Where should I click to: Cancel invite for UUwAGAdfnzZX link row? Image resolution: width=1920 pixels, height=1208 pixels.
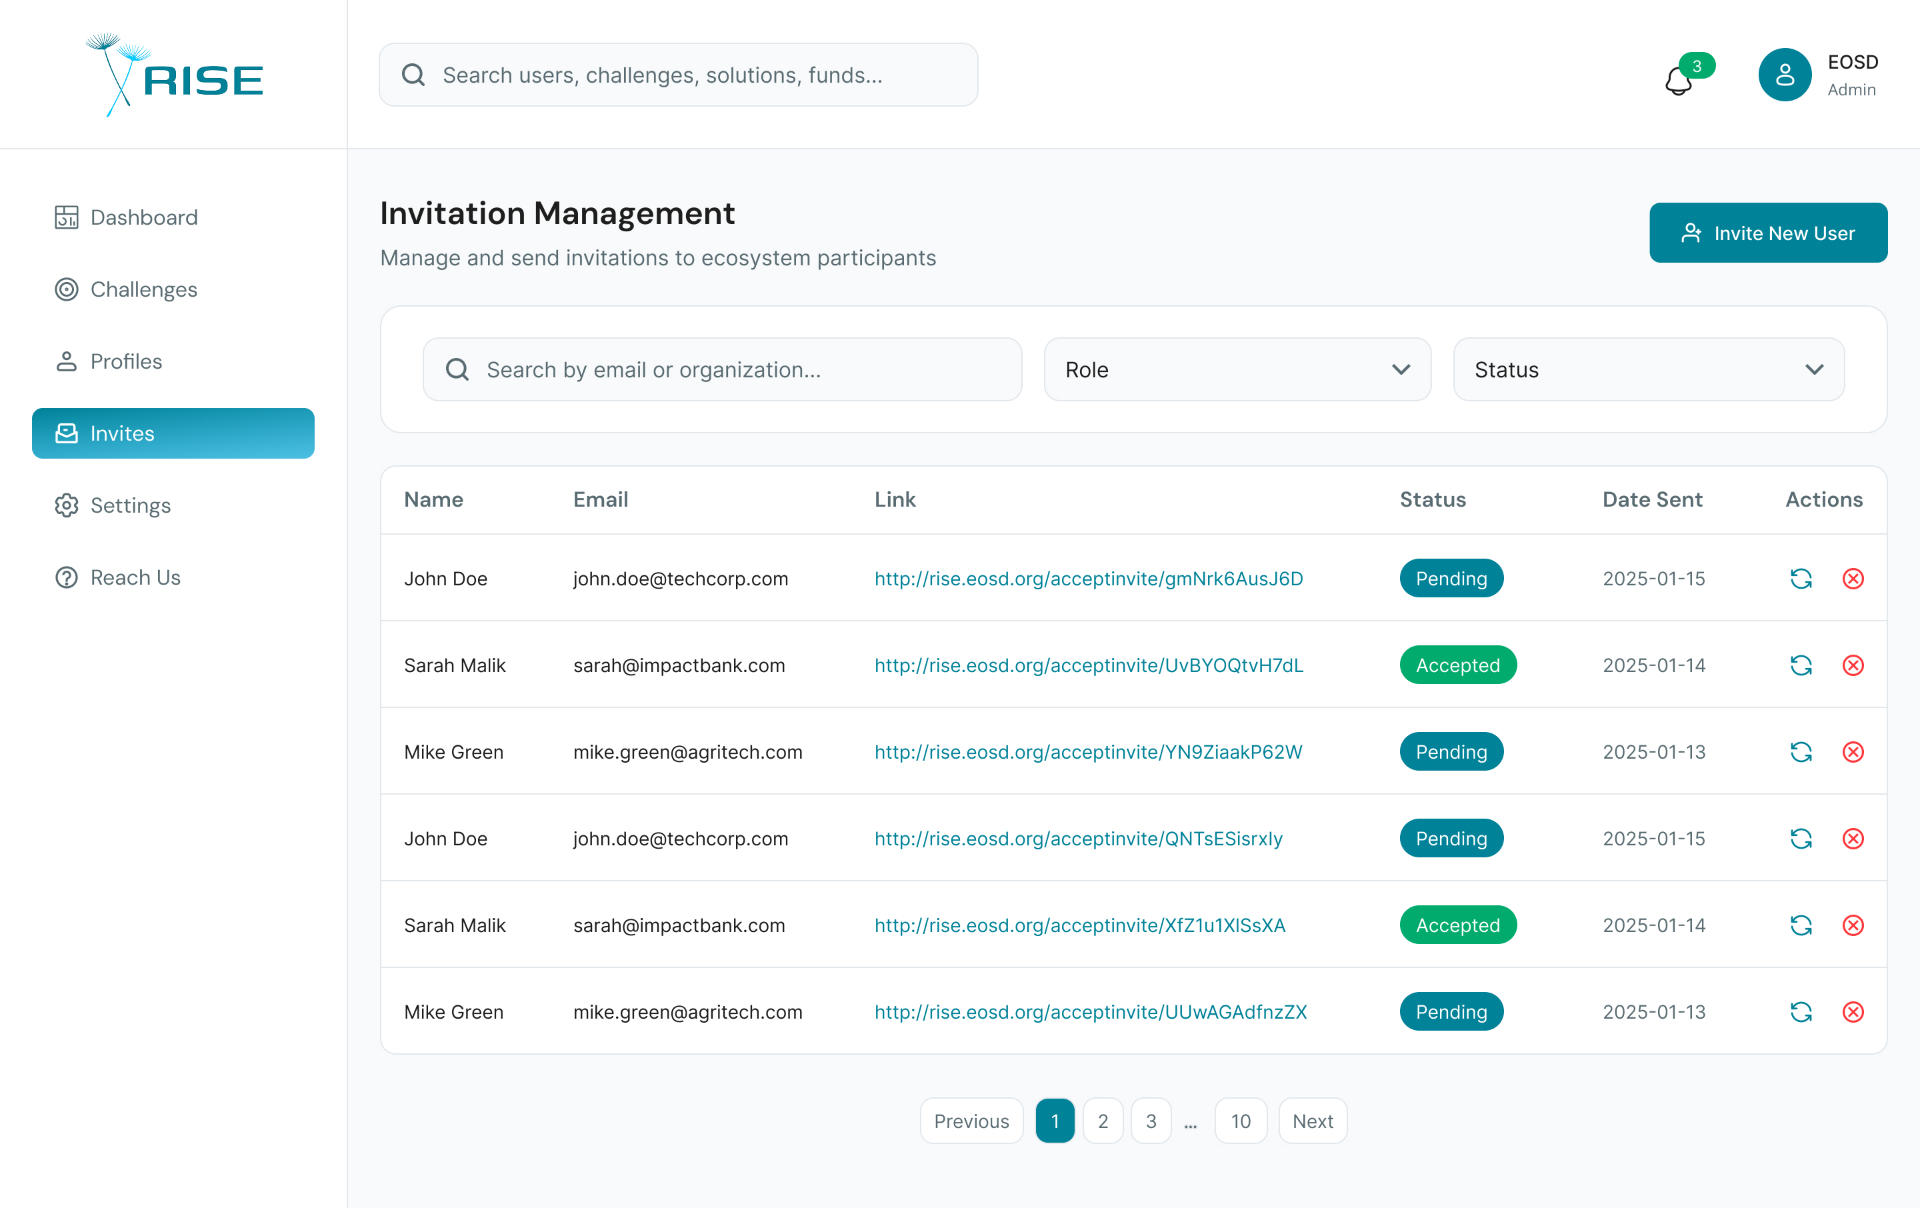click(1853, 1012)
